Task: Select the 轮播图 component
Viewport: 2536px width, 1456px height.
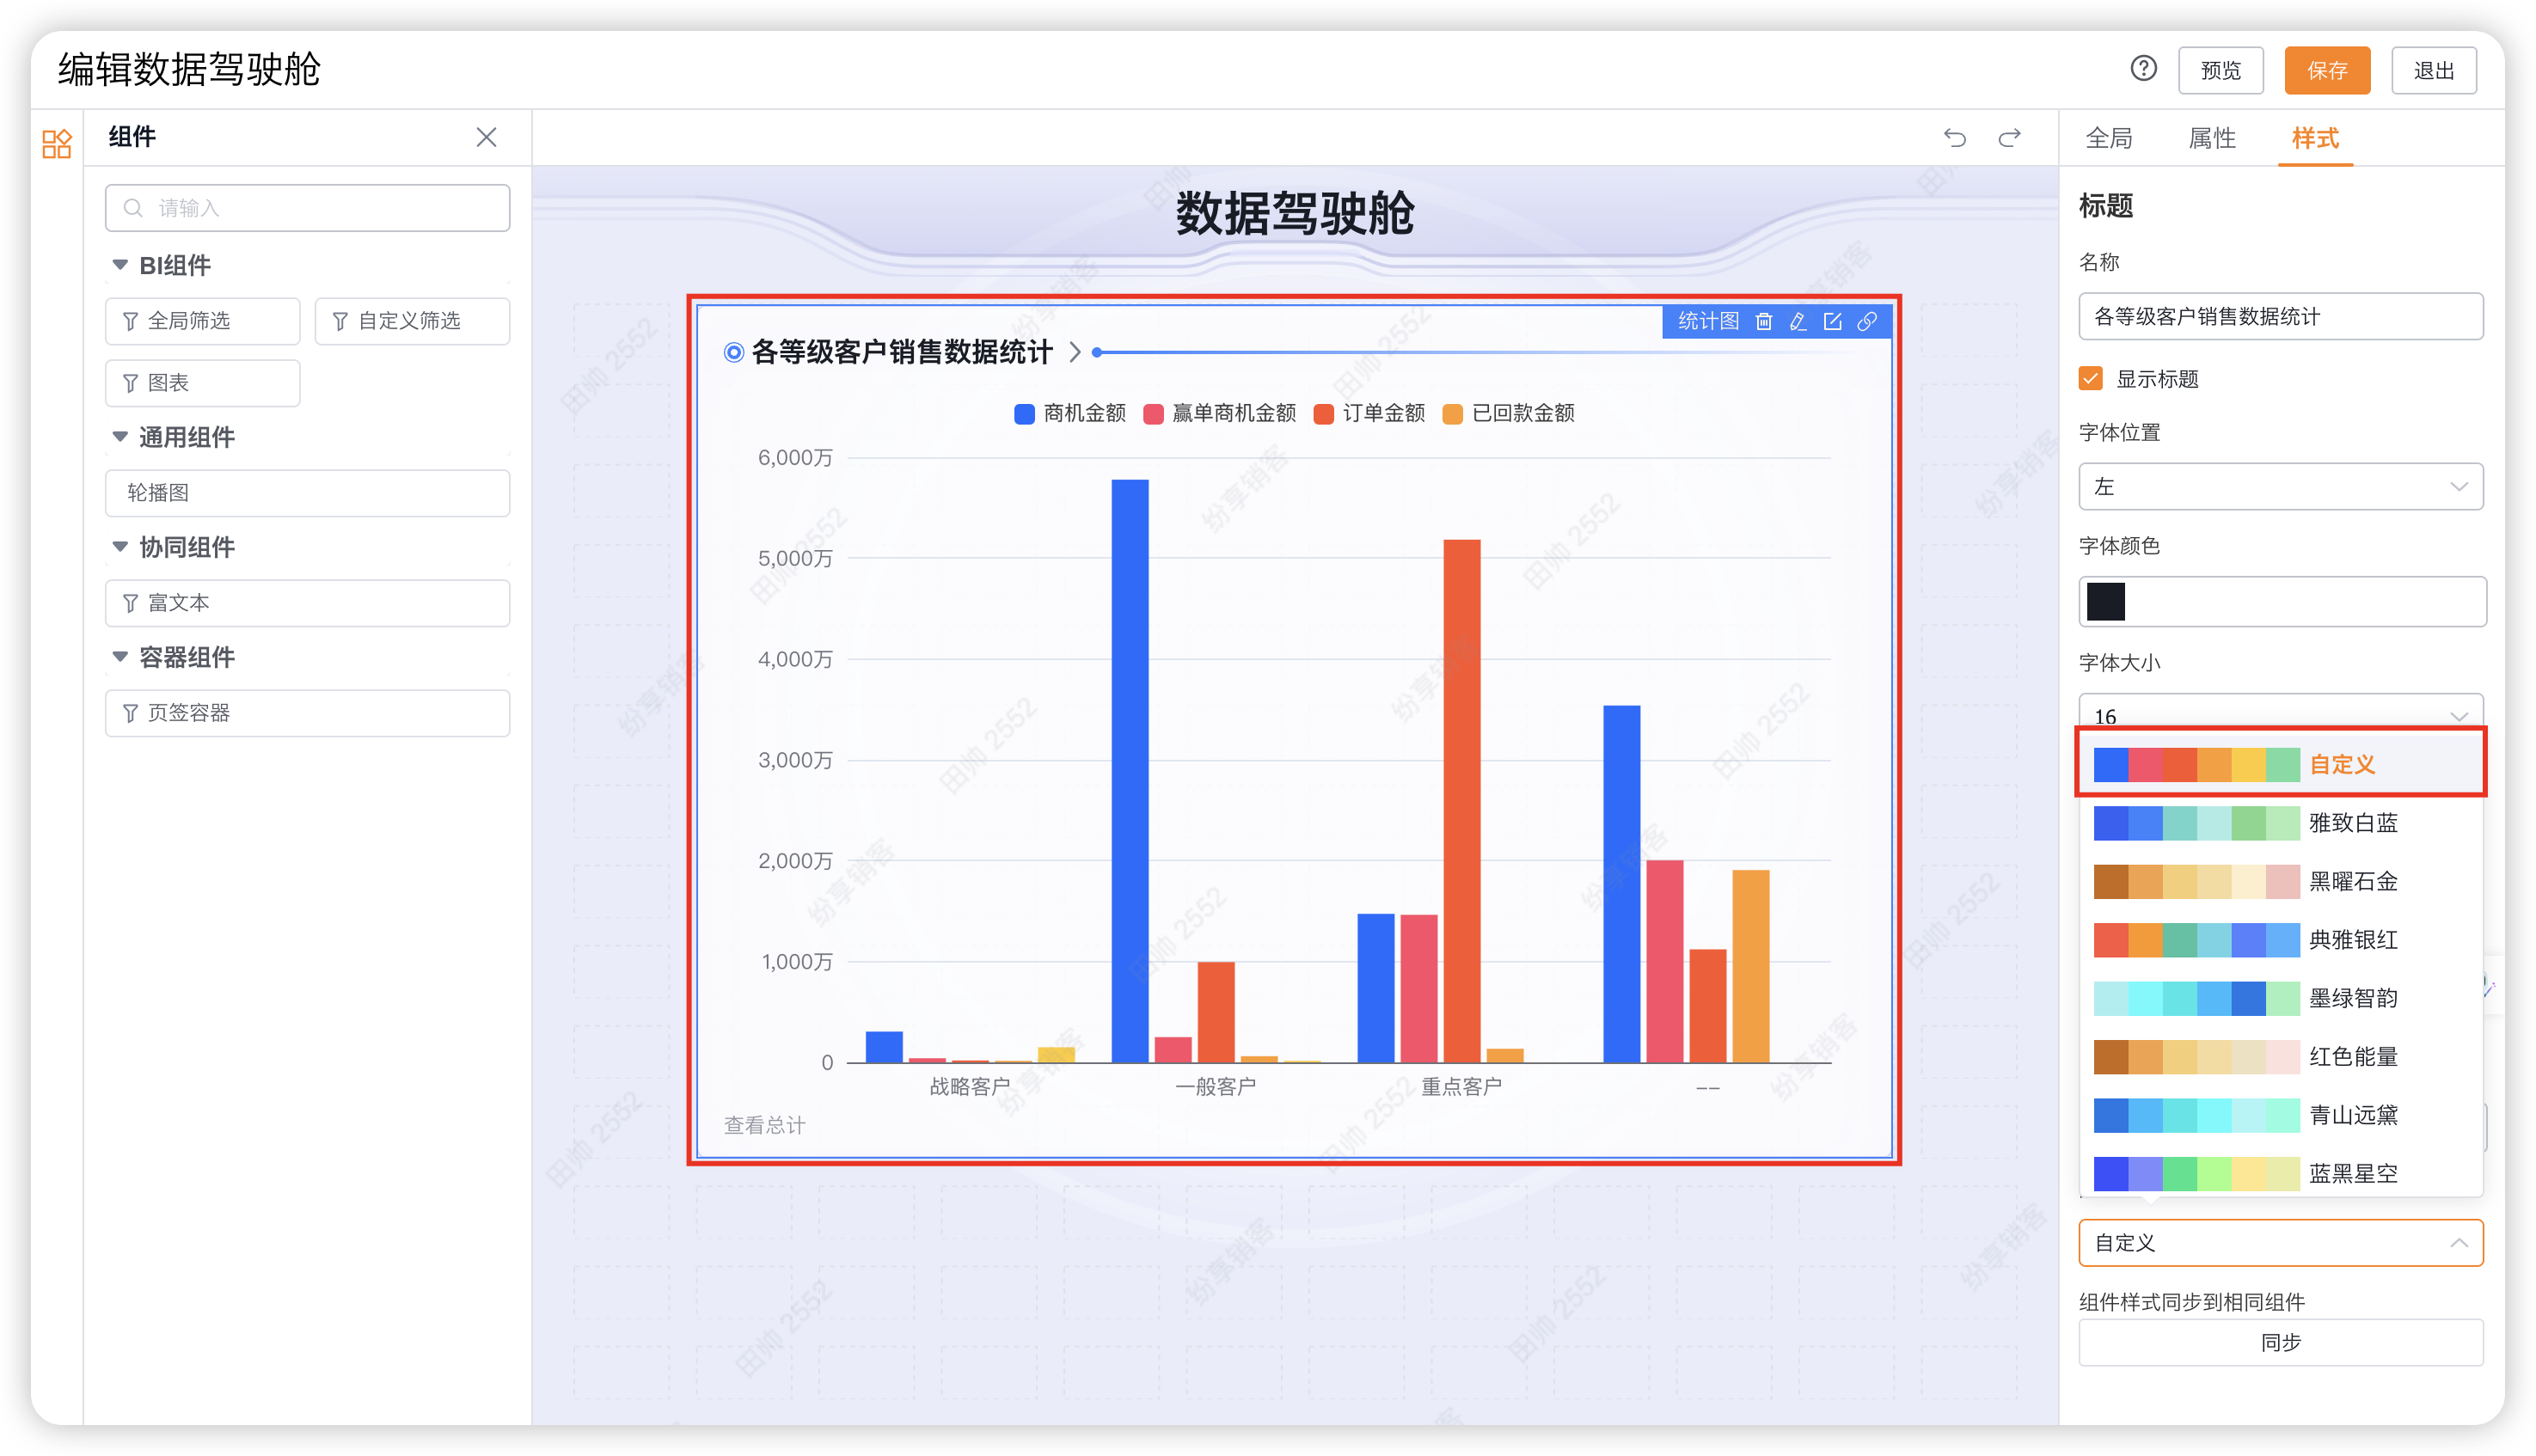Action: click(x=308, y=493)
